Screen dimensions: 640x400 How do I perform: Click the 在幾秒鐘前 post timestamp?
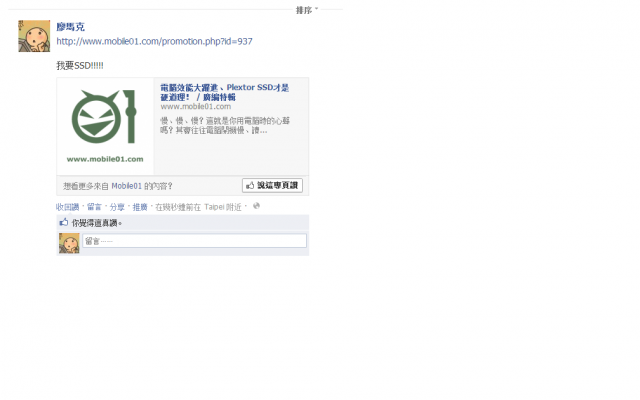(174, 207)
